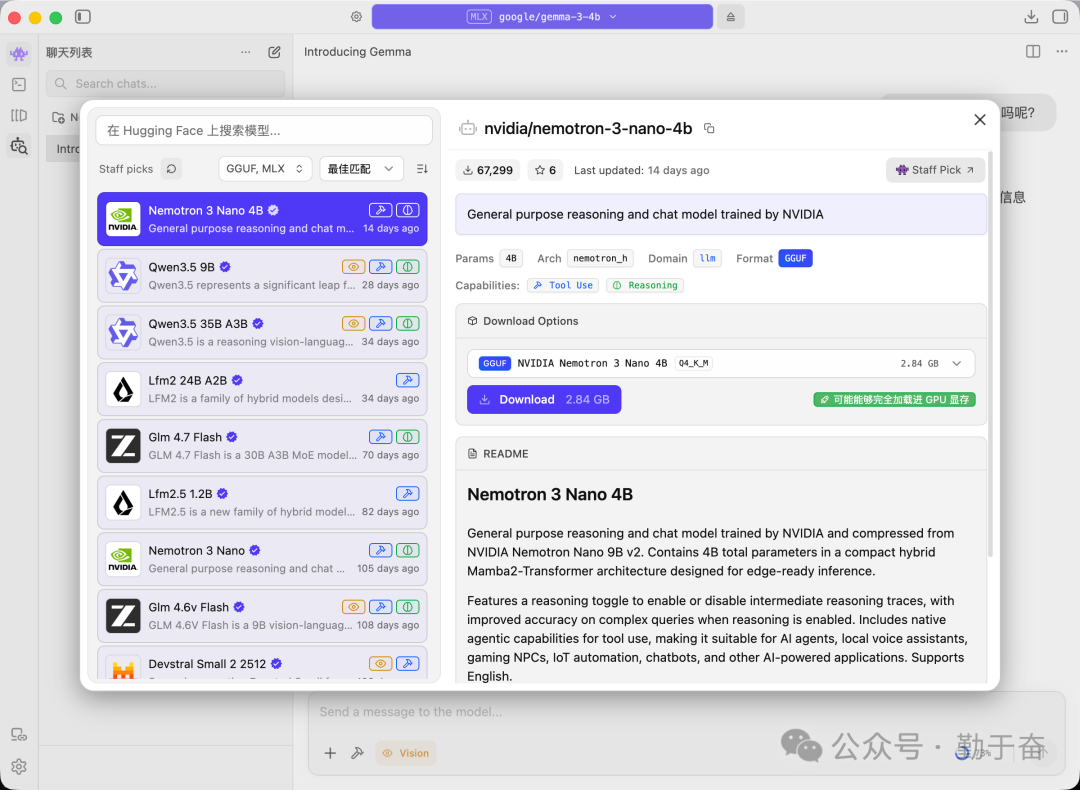Image resolution: width=1080 pixels, height=790 pixels.
Task: Click the reasoning badge on Qwen3.5 35B A3B
Action: (408, 323)
